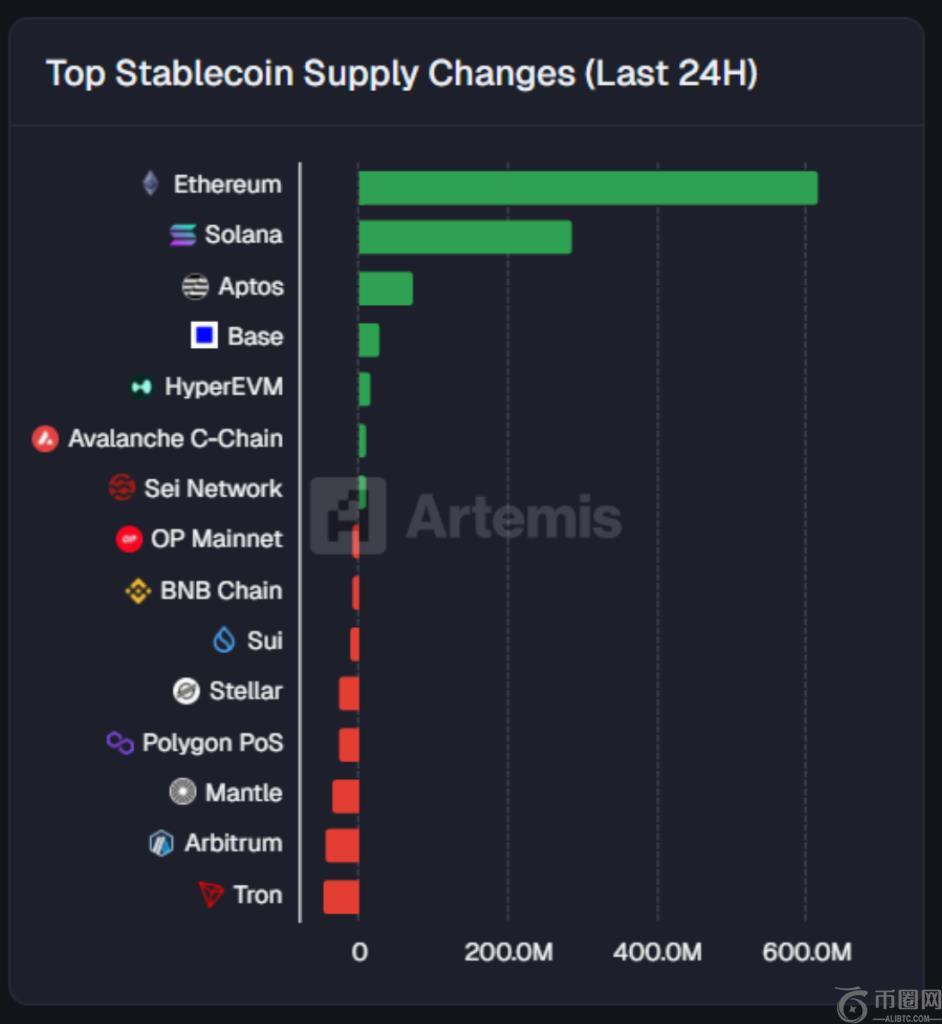Click the HyperEVM logo icon
This screenshot has height=1024, width=942.
142,387
